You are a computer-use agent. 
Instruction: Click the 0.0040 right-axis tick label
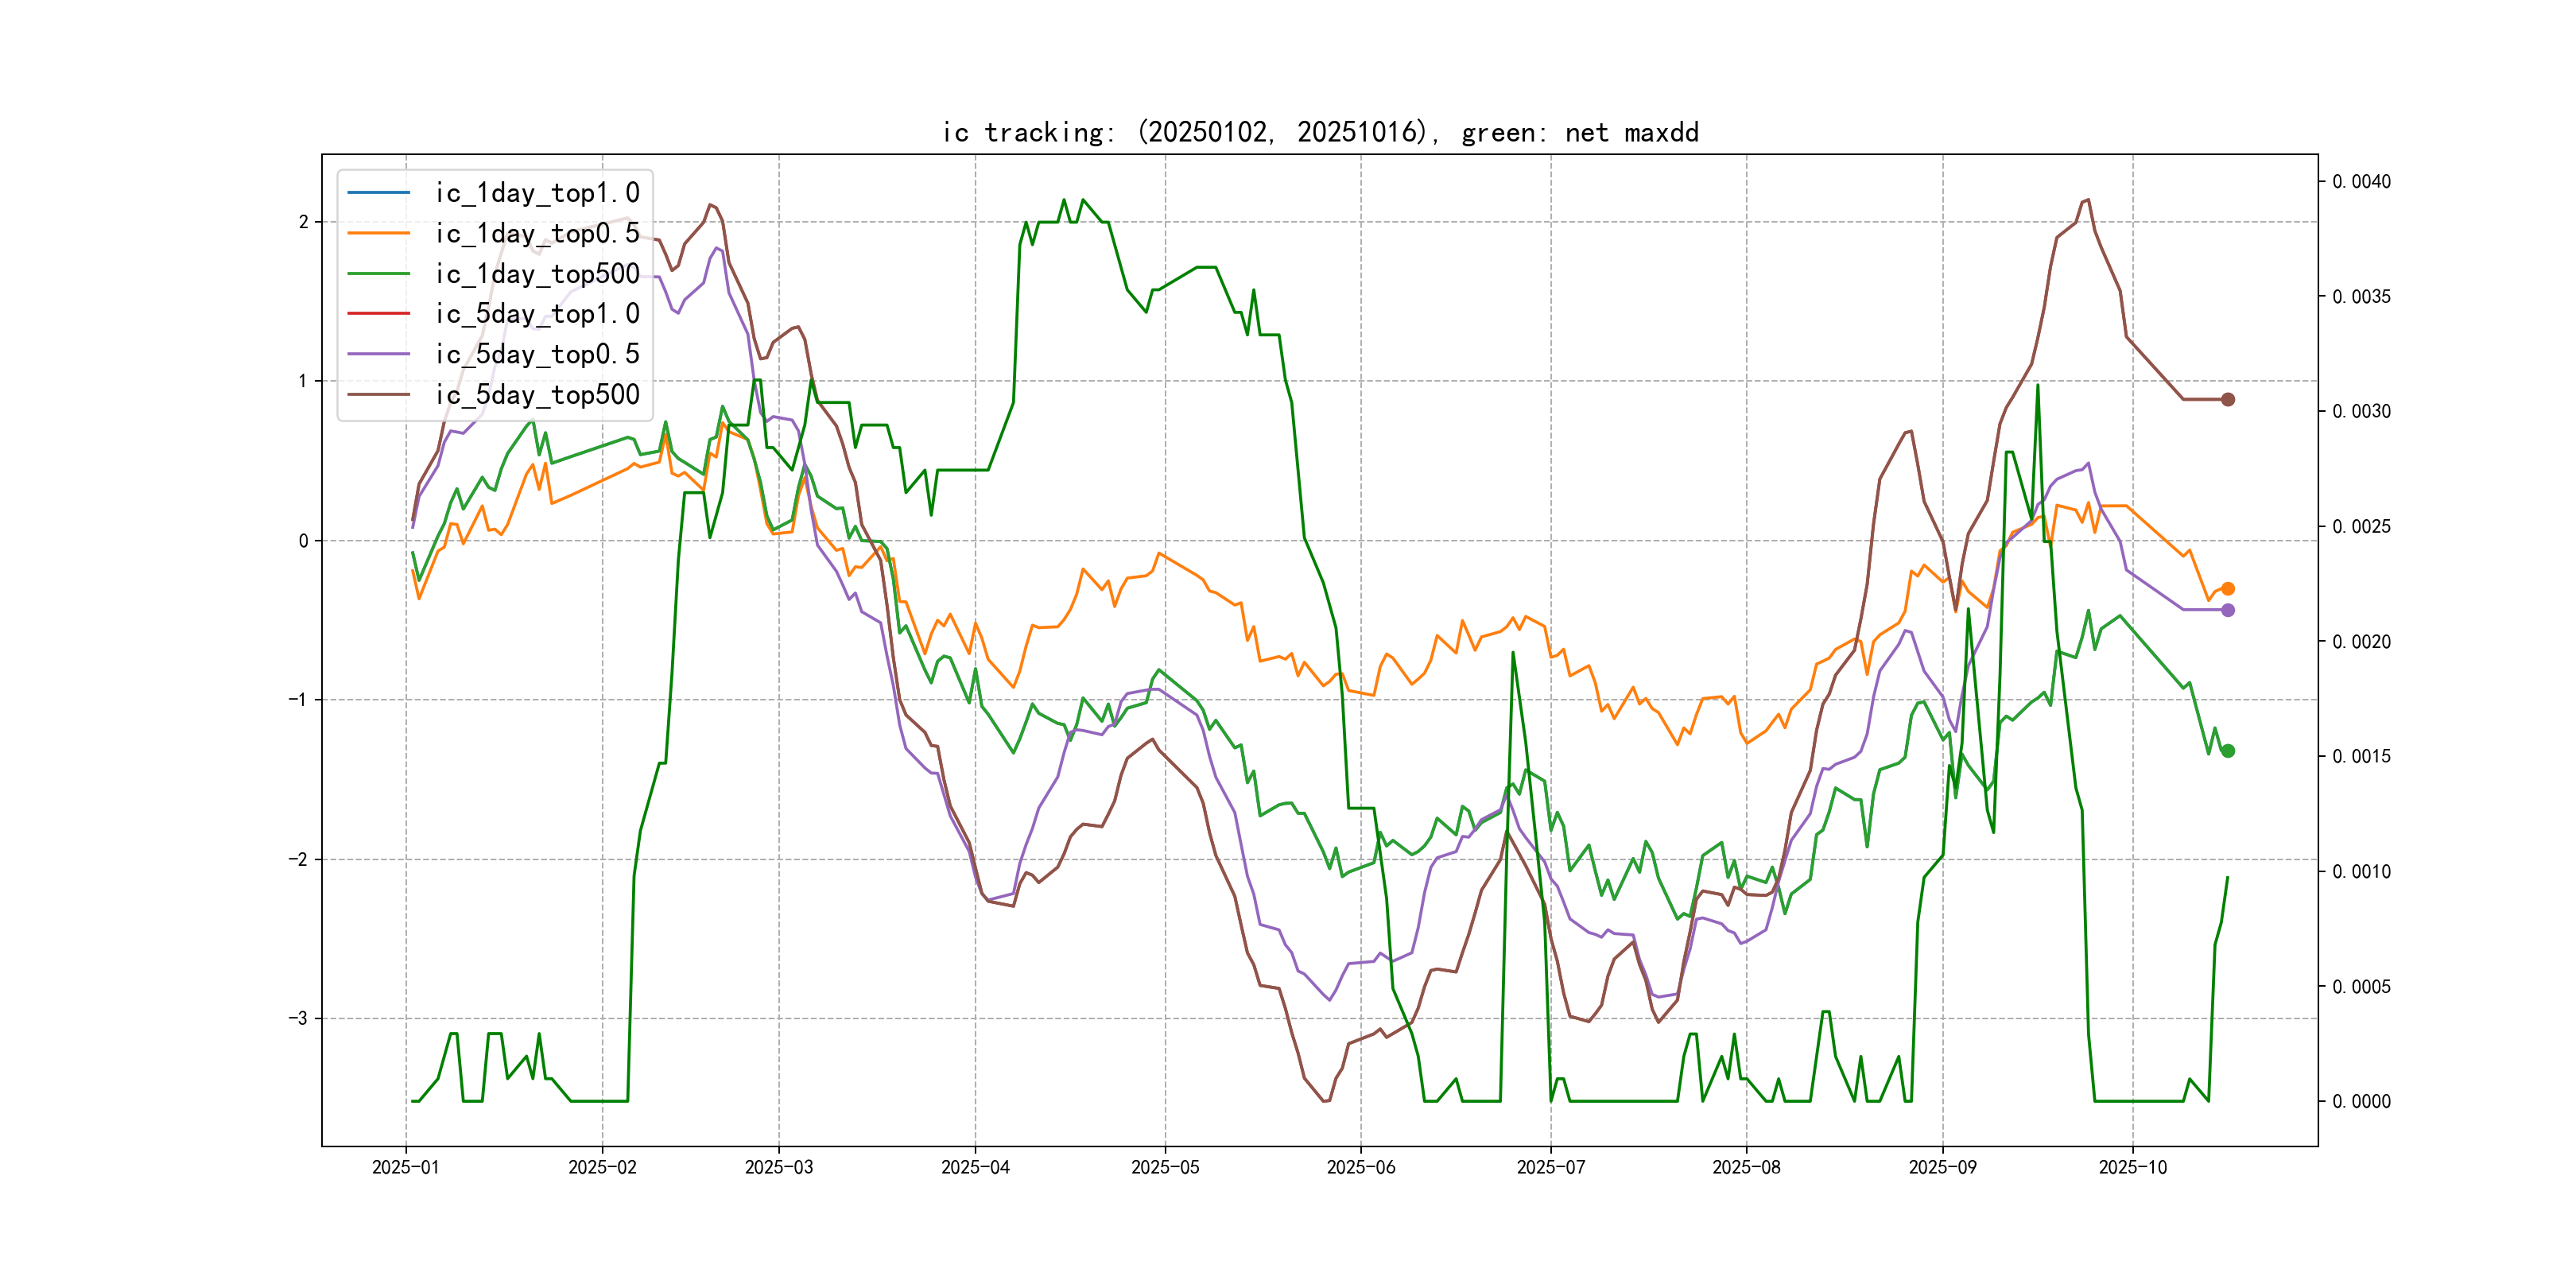(x=2361, y=181)
